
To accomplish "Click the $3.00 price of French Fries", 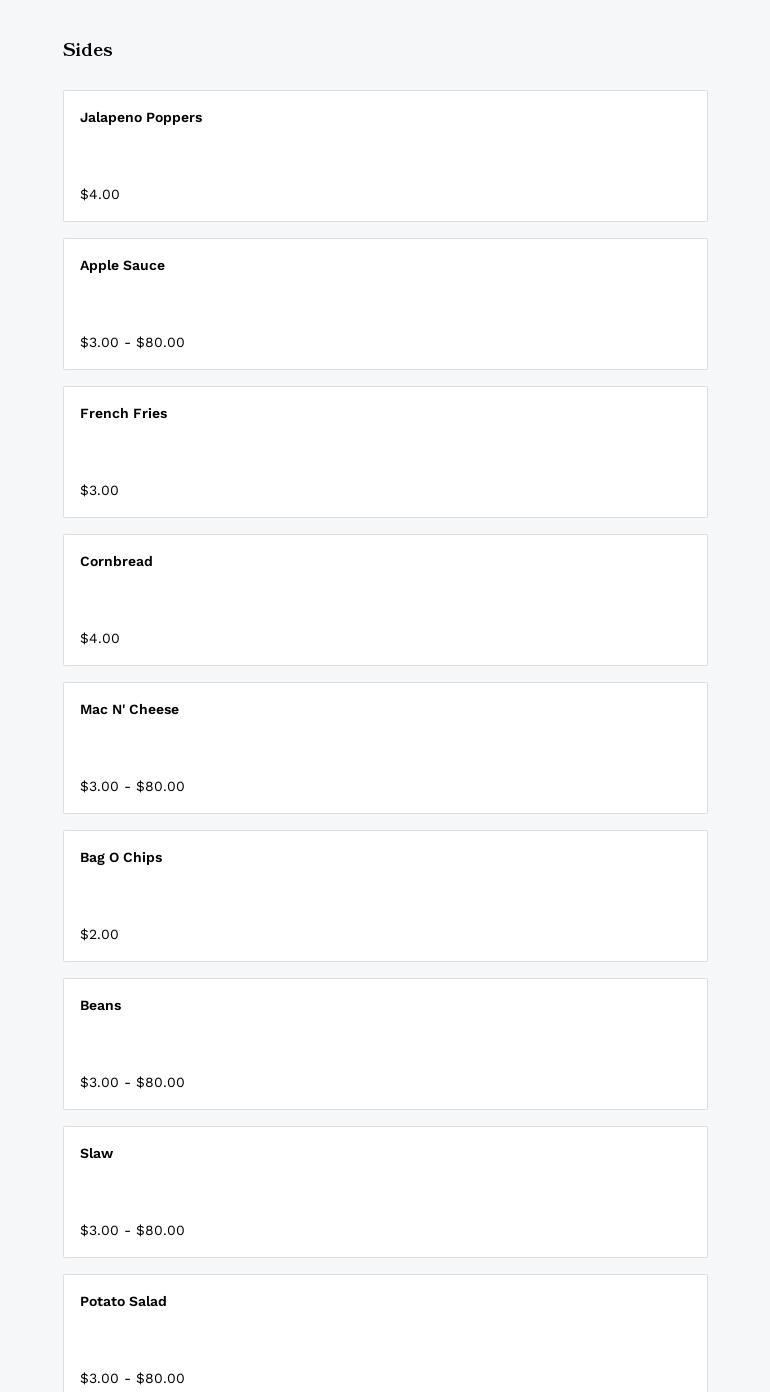I will tap(99, 491).
